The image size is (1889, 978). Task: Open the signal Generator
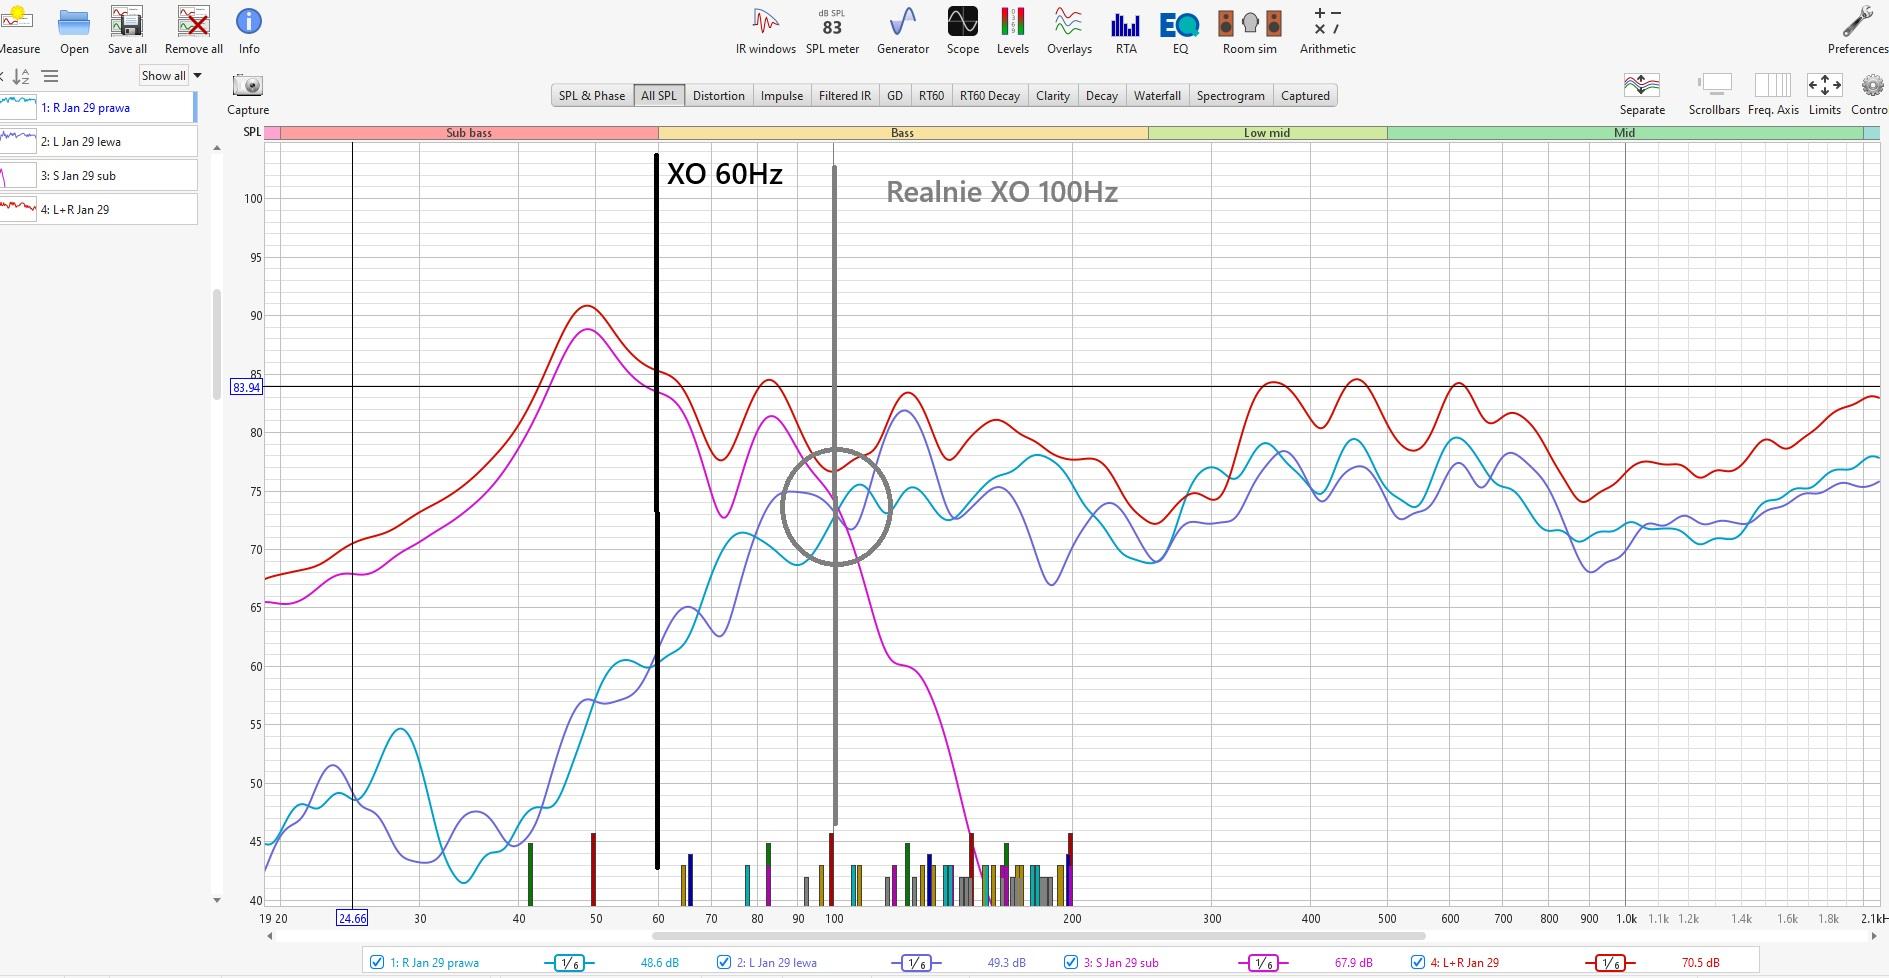902,30
